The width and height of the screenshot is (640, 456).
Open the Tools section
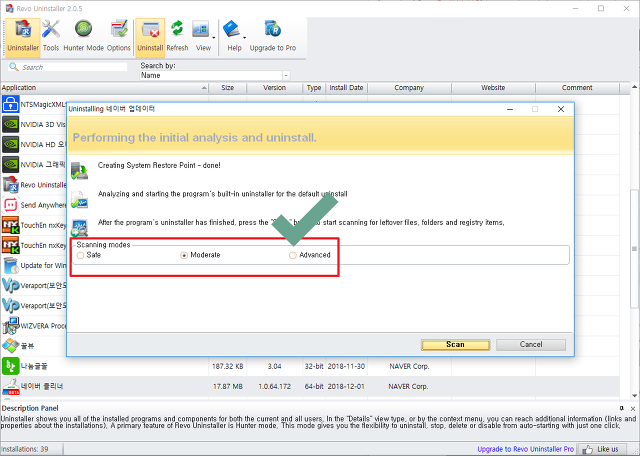coord(51,37)
